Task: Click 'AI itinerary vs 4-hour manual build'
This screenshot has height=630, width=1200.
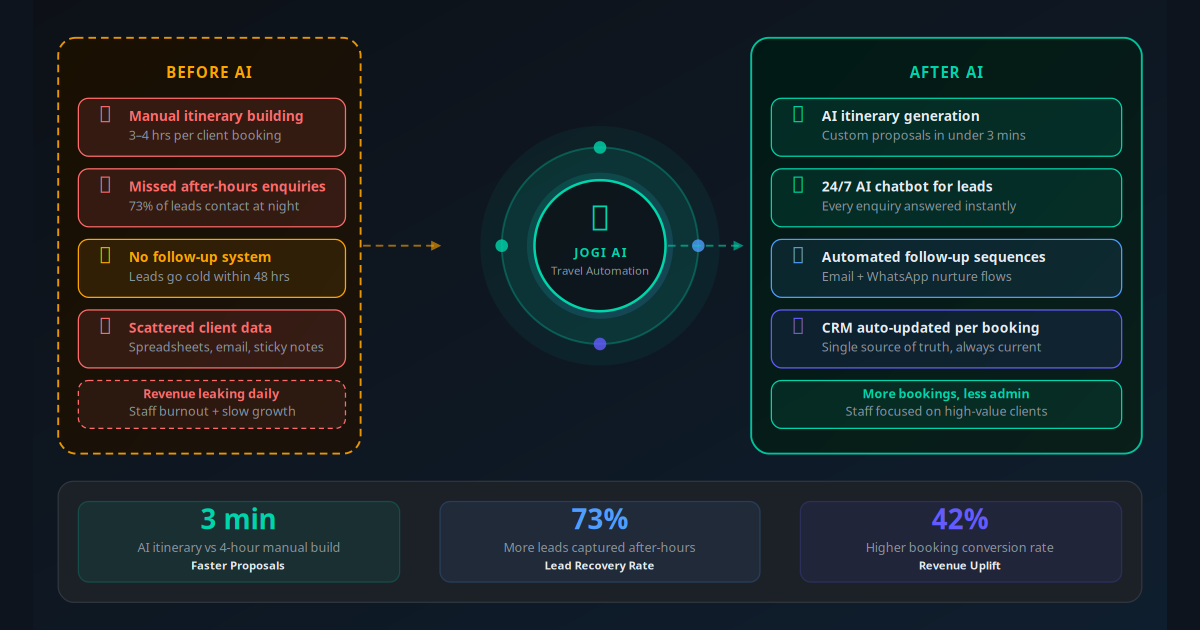Action: (238, 548)
